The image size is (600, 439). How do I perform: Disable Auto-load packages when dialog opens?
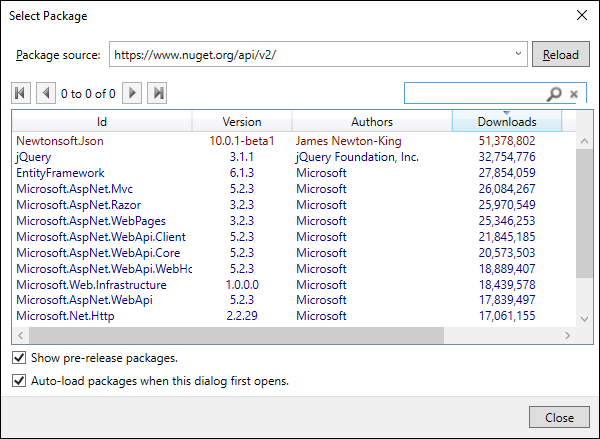[x=19, y=381]
